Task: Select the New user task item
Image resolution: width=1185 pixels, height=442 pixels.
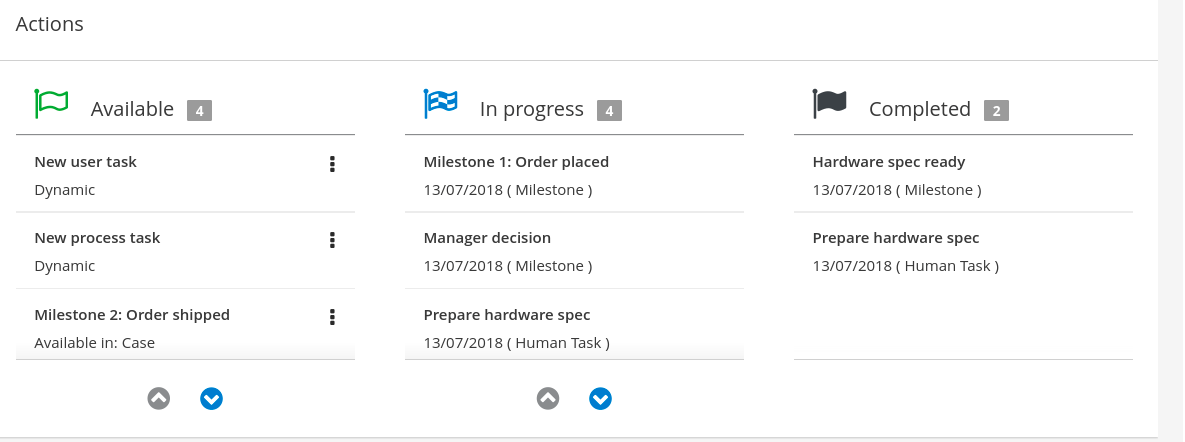Action: (x=86, y=162)
